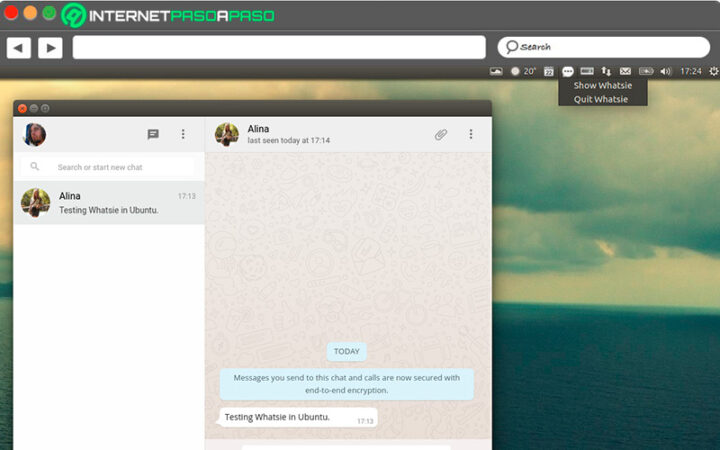Open the sidebar three-dot menu
The image size is (720, 450).
[x=183, y=134]
